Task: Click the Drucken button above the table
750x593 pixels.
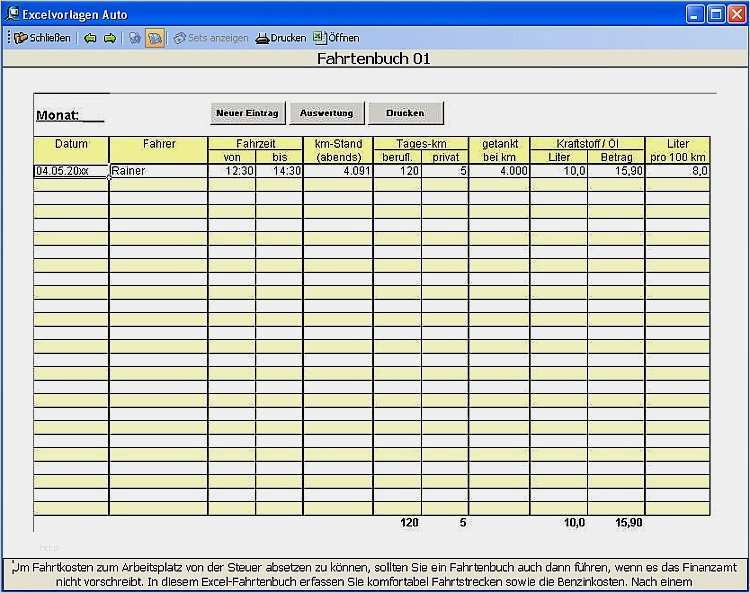Action: pos(406,113)
